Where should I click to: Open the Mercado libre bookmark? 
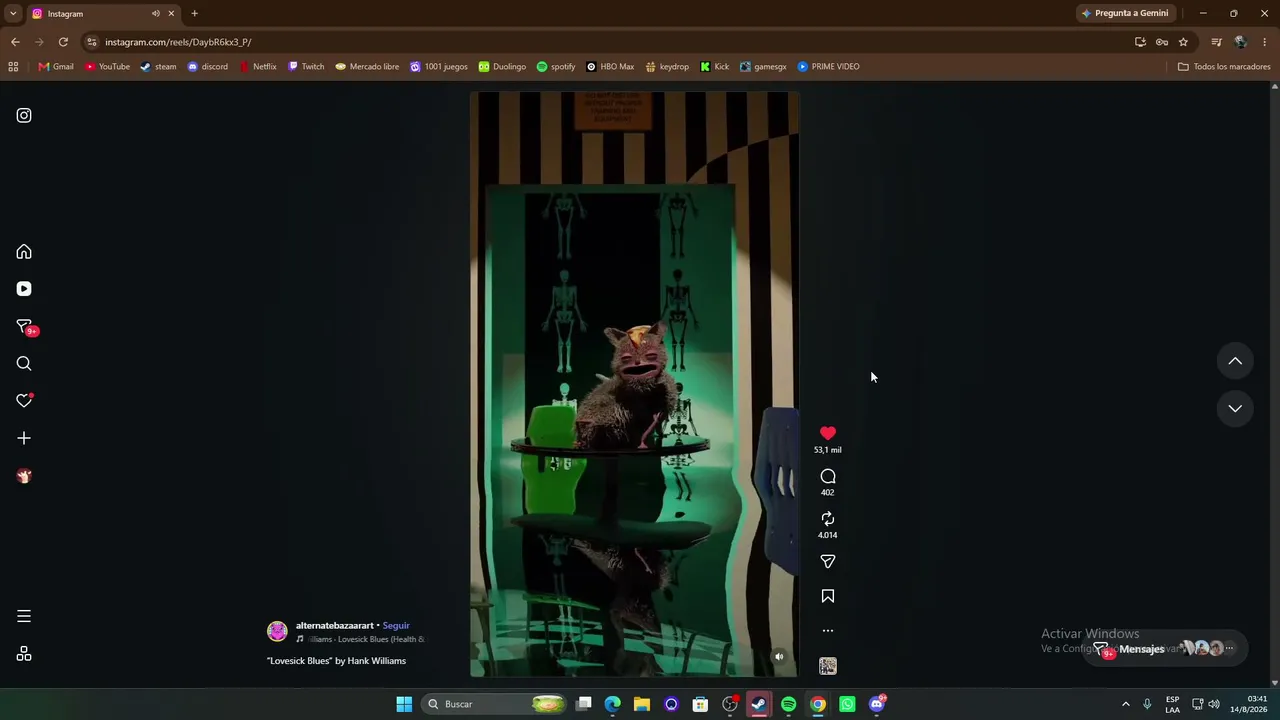(367, 67)
